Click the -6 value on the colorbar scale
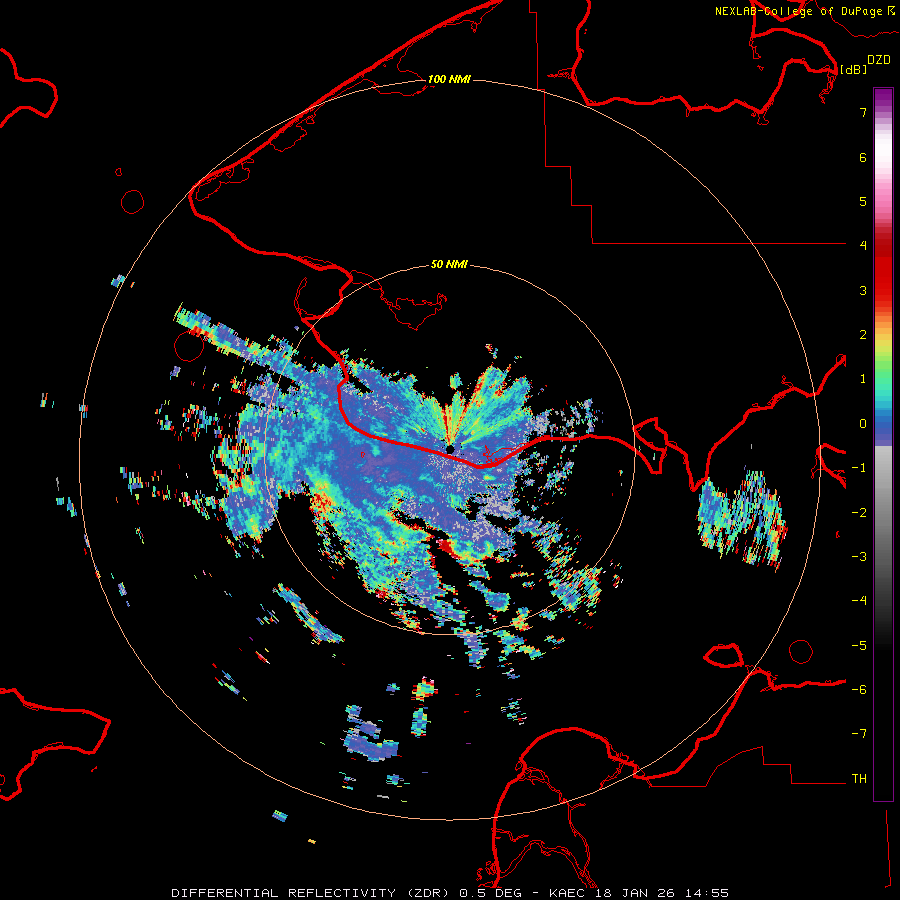 [x=859, y=690]
